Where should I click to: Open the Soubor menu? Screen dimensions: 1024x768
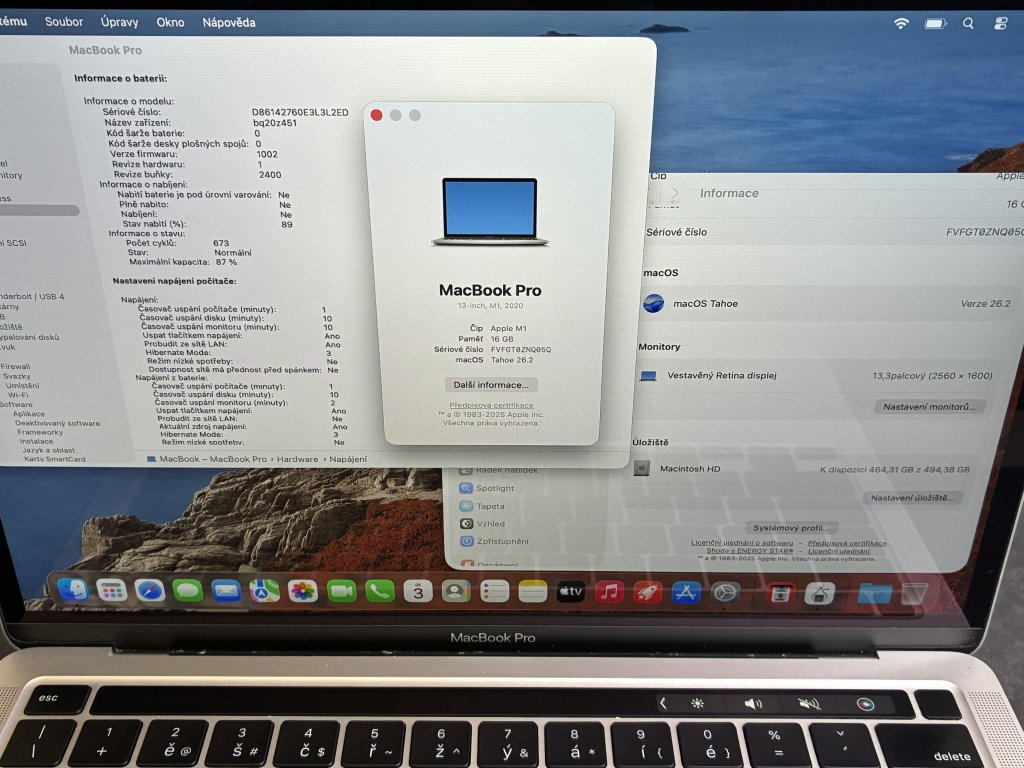(x=63, y=22)
